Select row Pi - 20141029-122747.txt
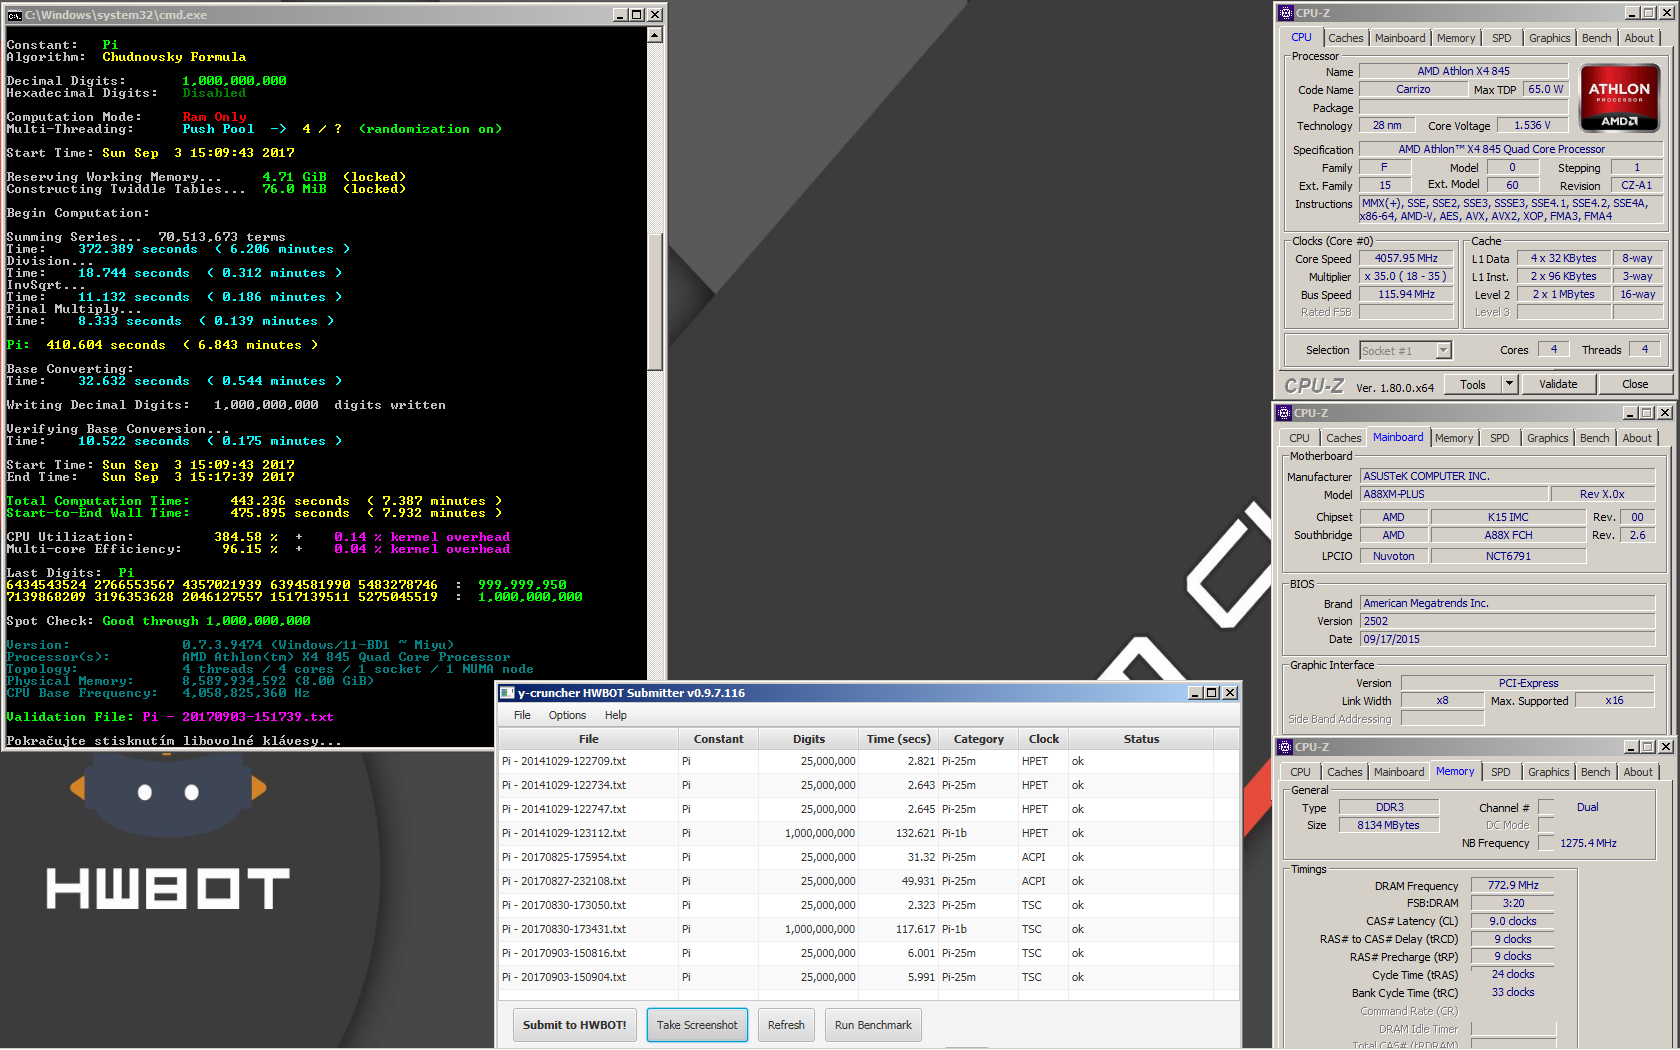Screen dimensions: 1680x1050 tap(868, 809)
